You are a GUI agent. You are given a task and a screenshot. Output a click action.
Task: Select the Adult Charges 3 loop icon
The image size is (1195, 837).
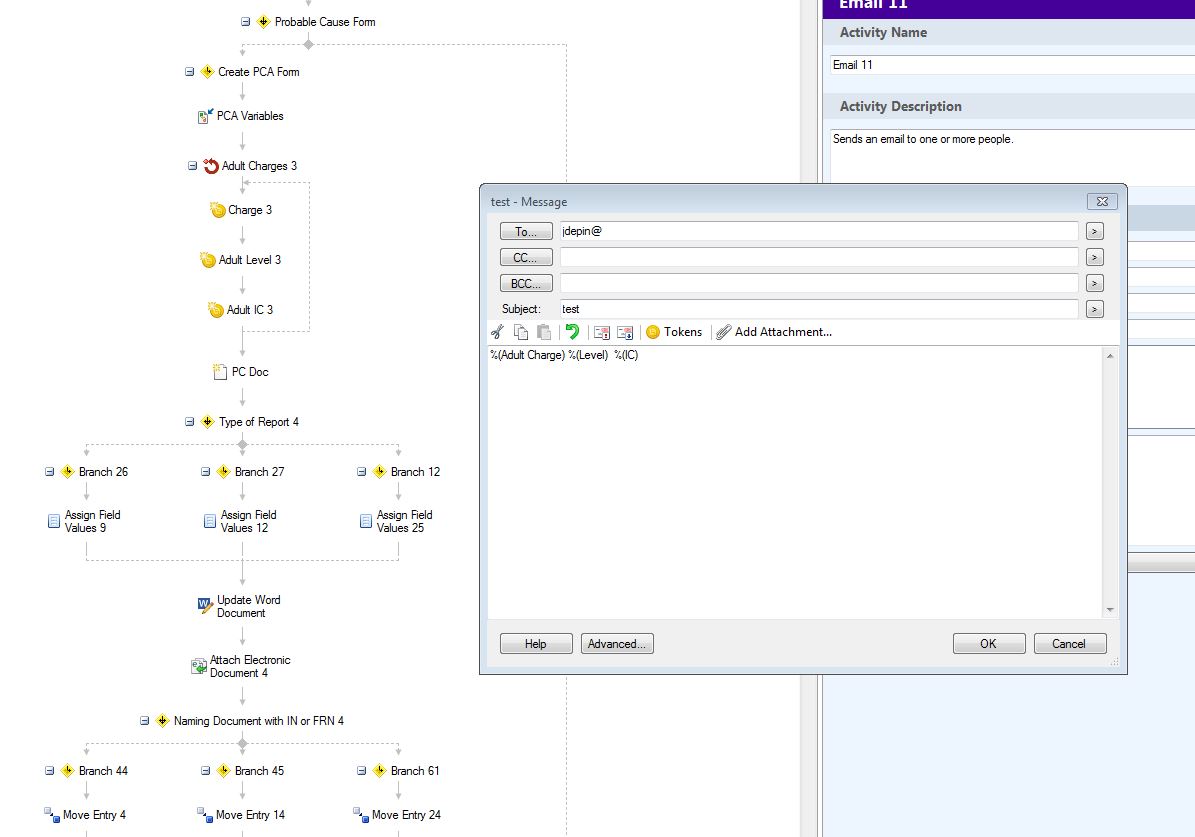coord(211,165)
